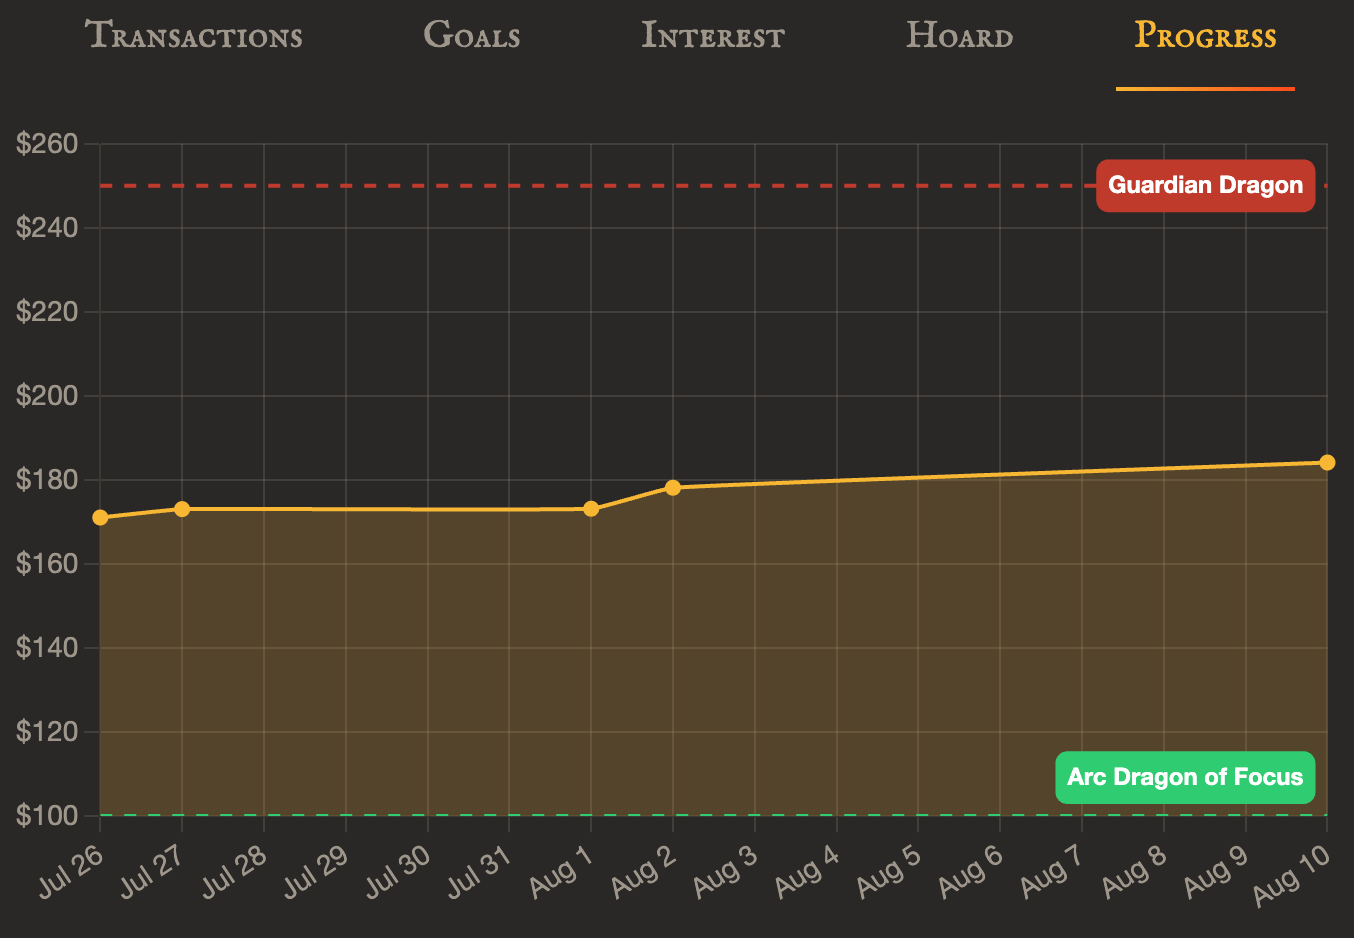
Task: Select the Jul 27 data point
Action: pyautogui.click(x=182, y=509)
